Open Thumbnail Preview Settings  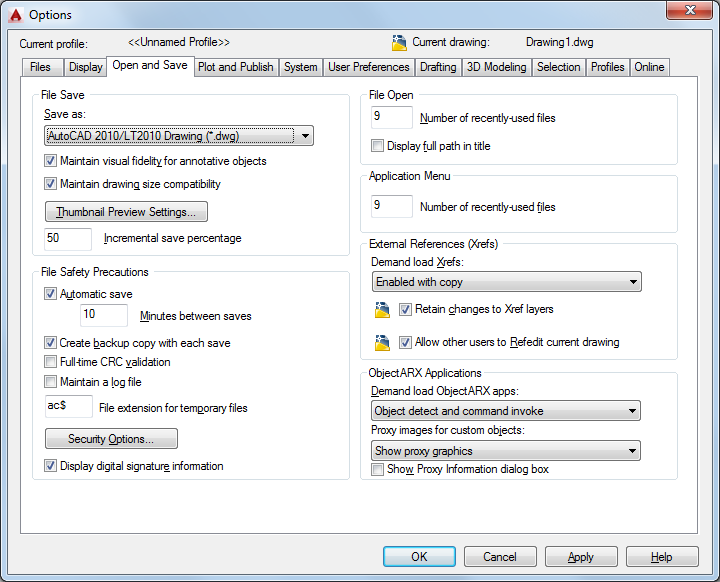click(x=126, y=212)
